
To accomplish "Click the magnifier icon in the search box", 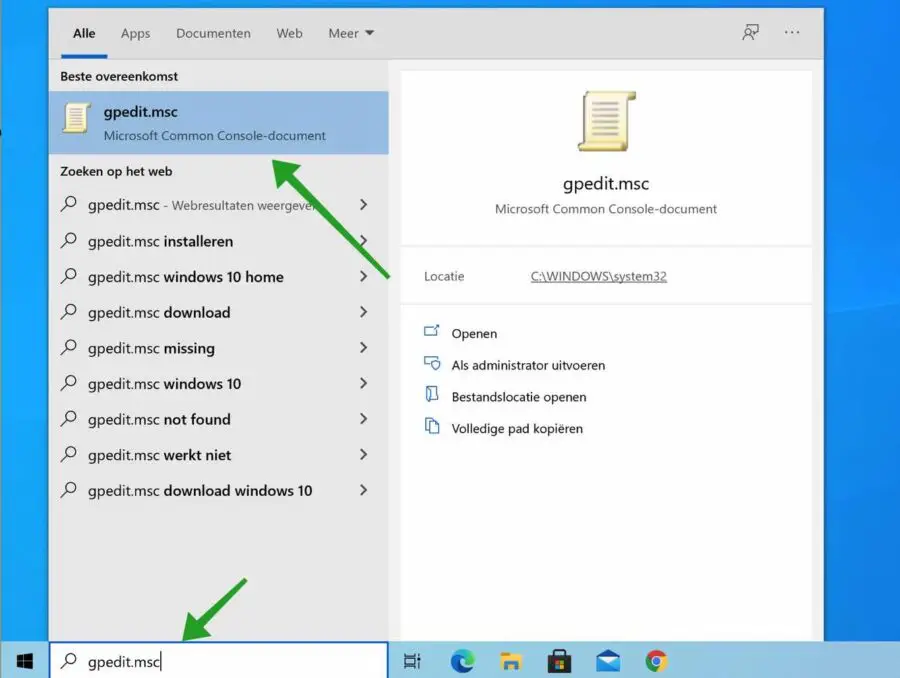I will (69, 660).
